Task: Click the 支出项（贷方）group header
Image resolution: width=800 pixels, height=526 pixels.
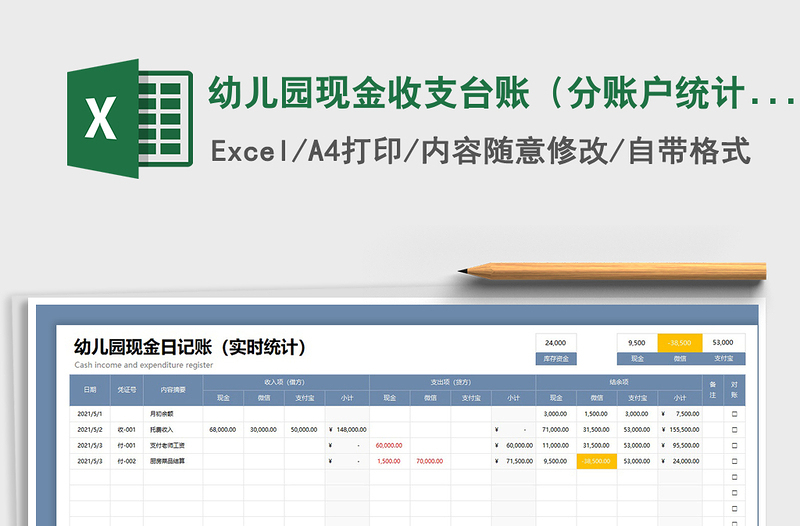Action: click(452, 382)
